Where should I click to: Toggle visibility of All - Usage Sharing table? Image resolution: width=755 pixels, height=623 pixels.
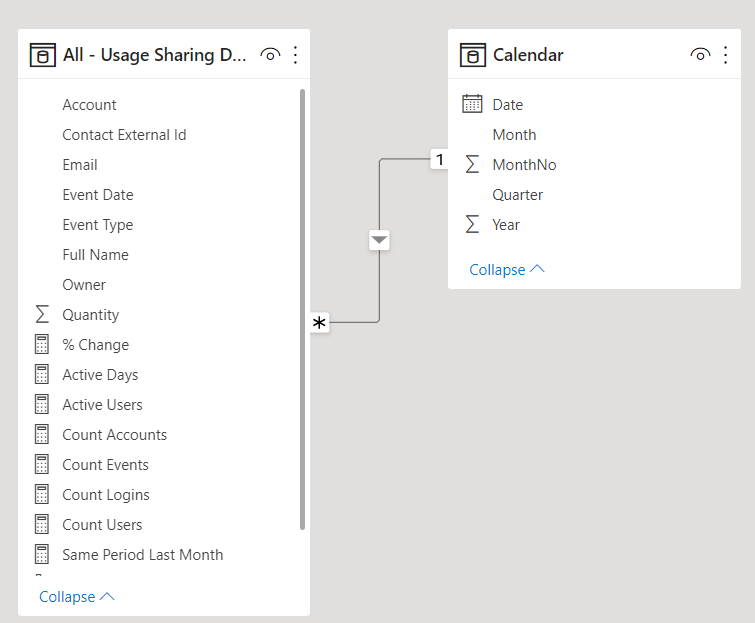tap(270, 55)
